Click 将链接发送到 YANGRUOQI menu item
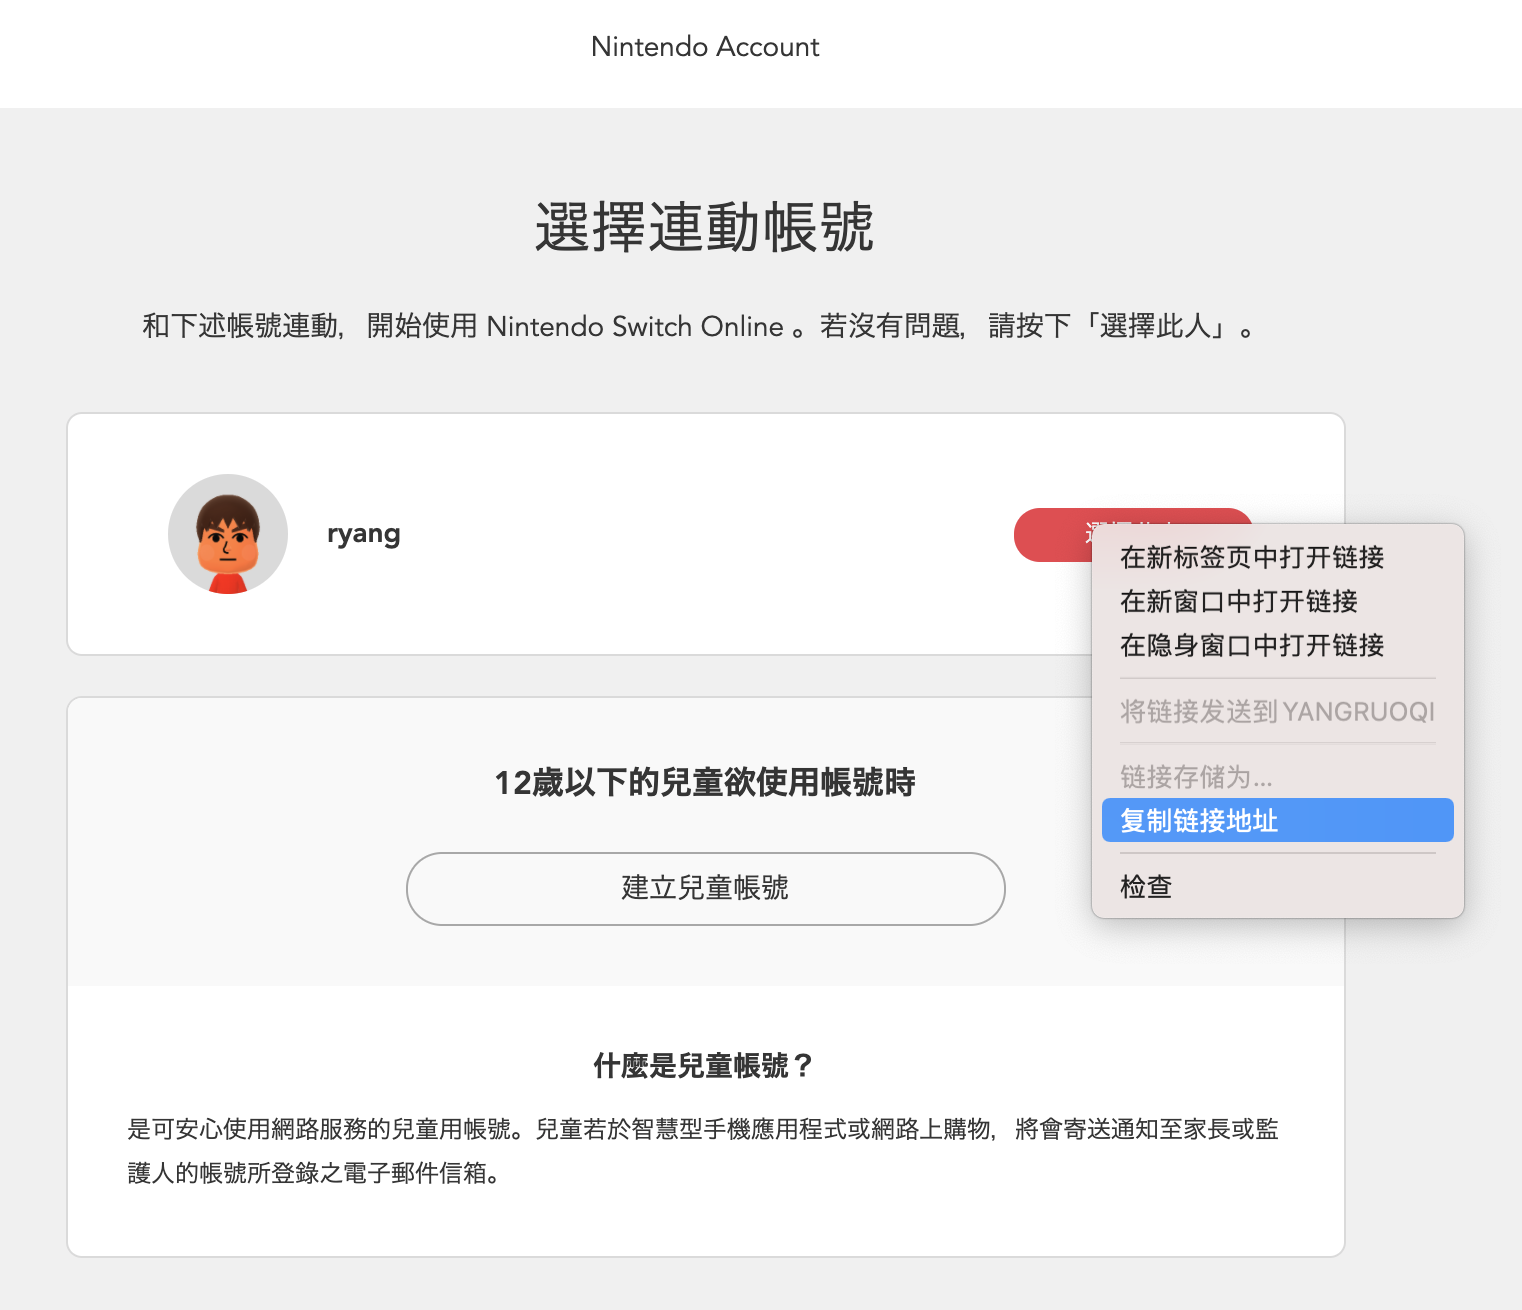 [1276, 711]
